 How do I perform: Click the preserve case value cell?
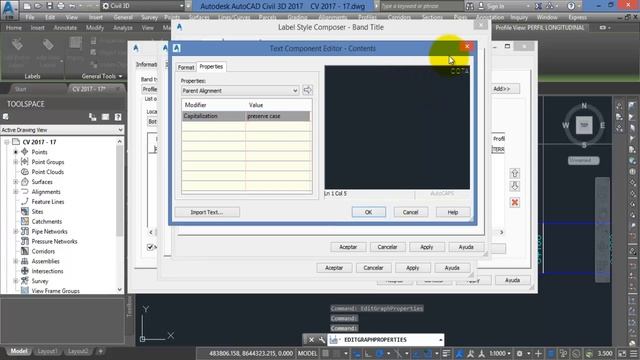278,116
